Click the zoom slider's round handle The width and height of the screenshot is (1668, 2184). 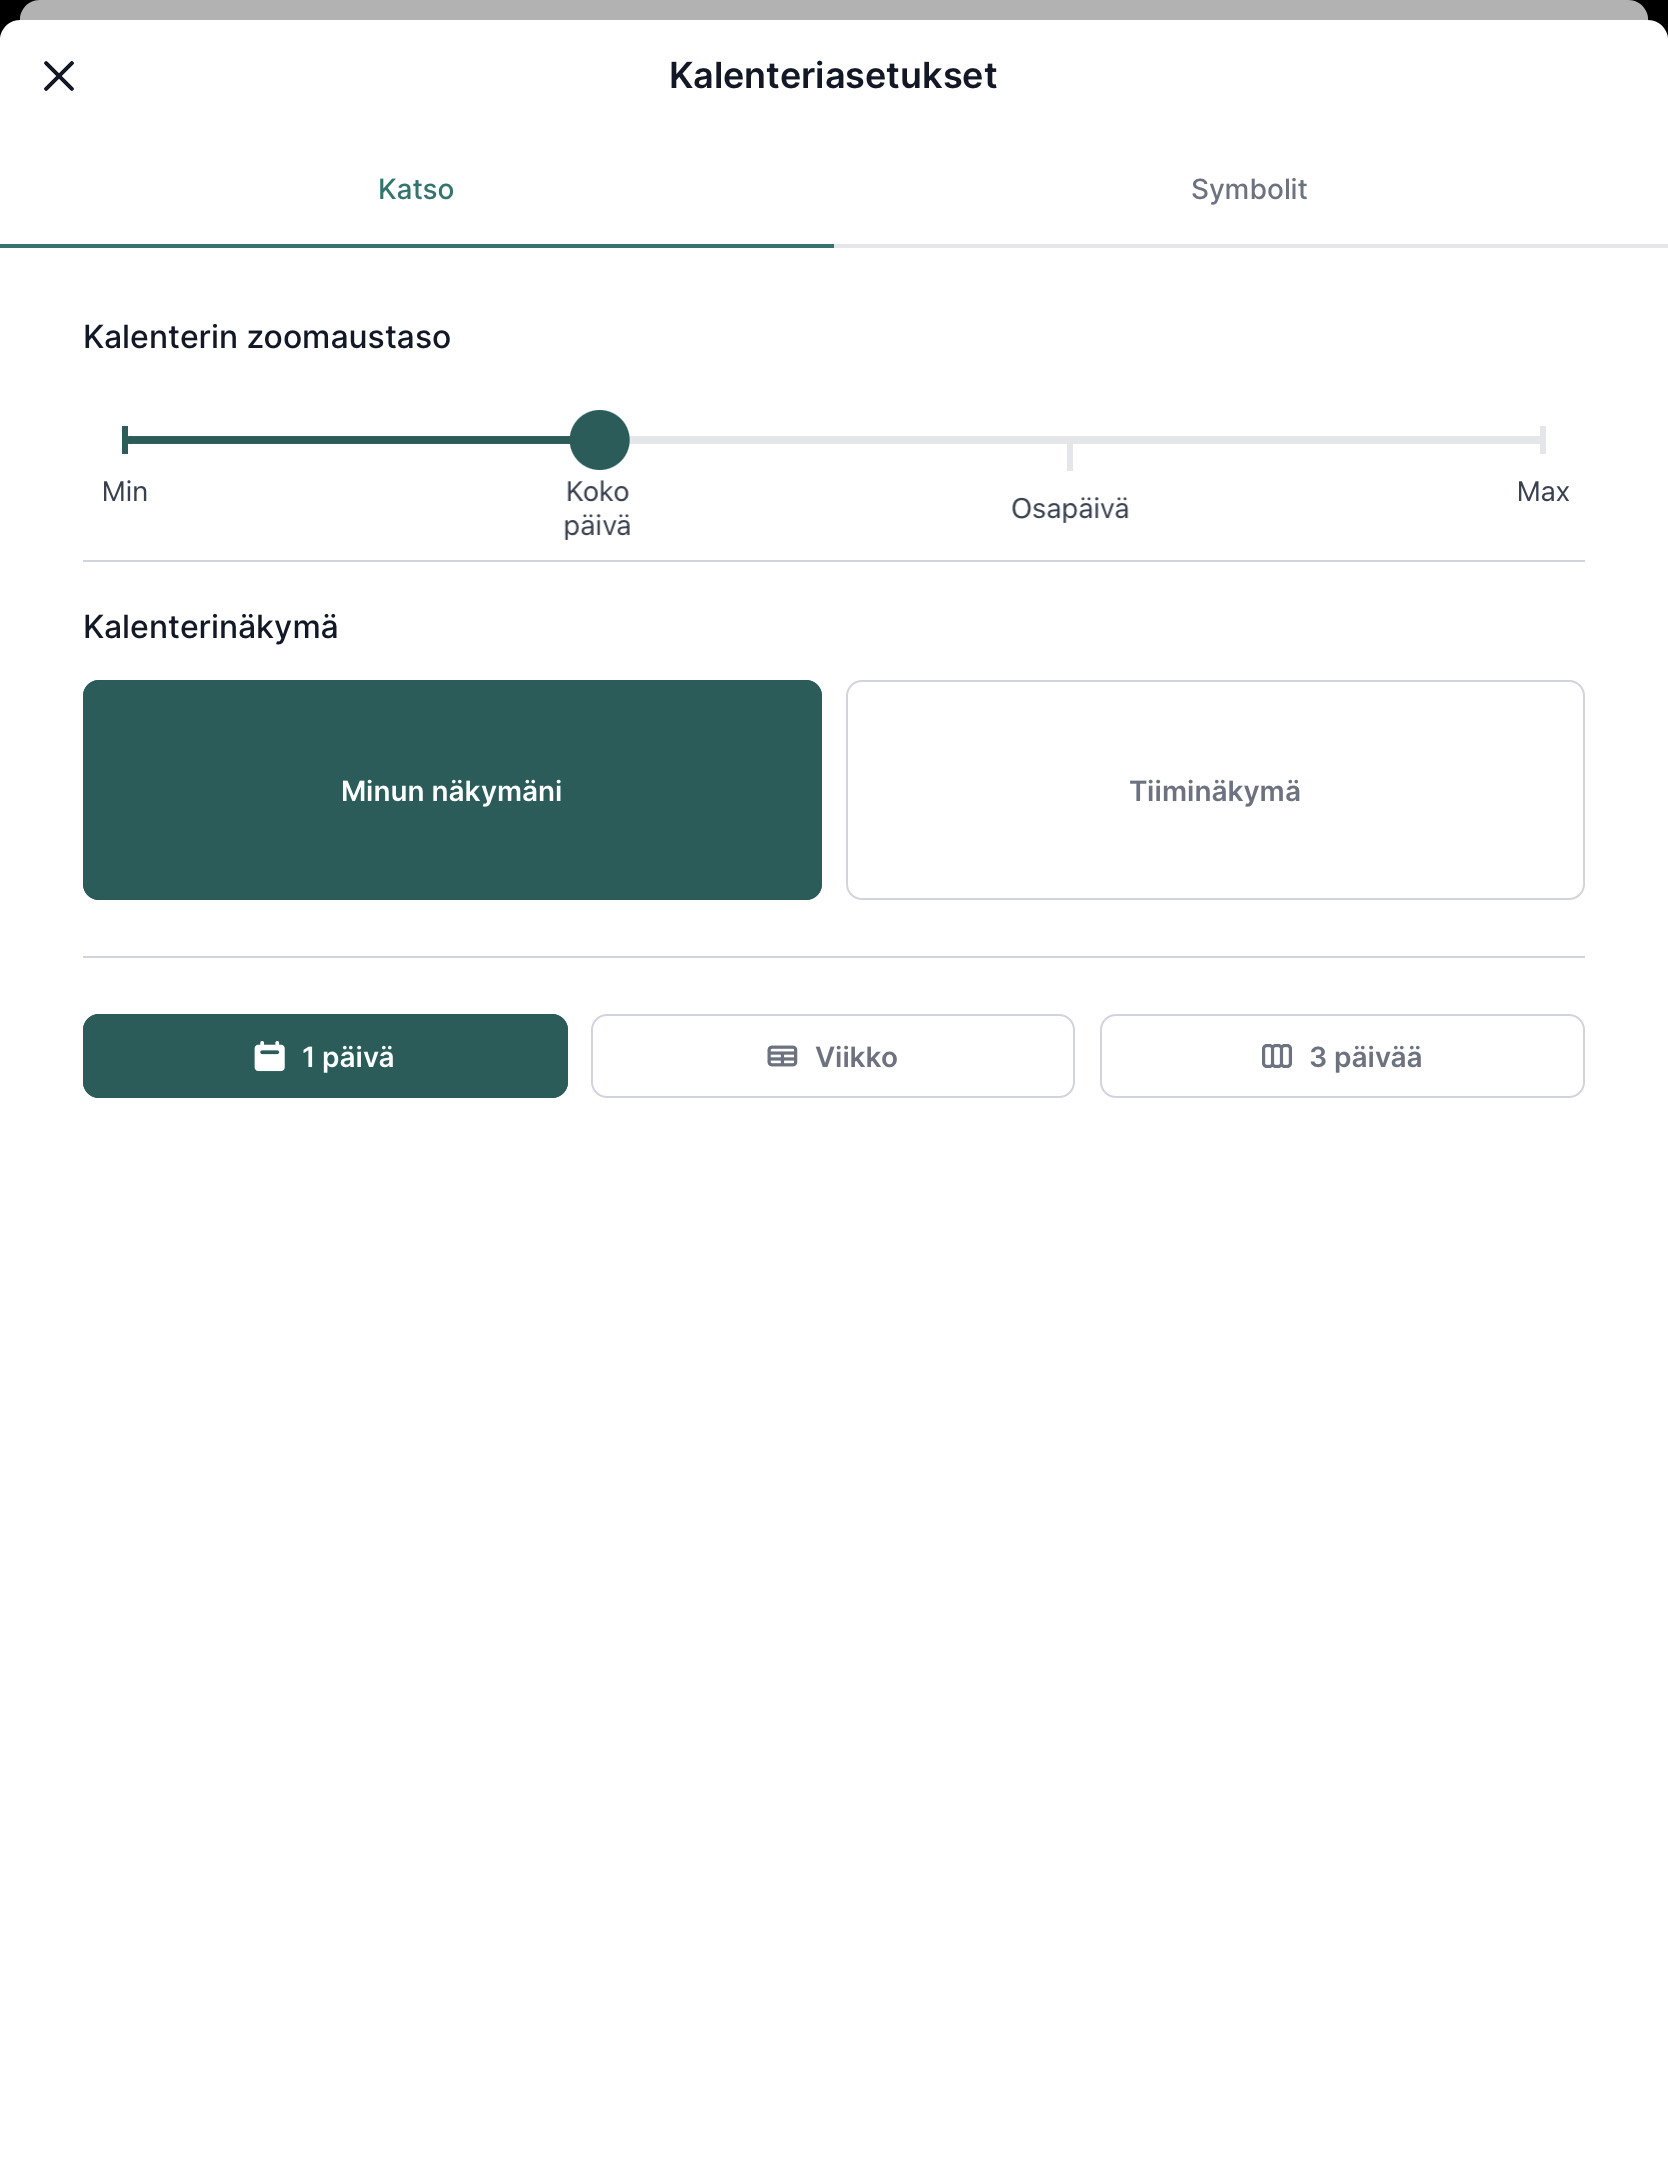click(x=599, y=440)
